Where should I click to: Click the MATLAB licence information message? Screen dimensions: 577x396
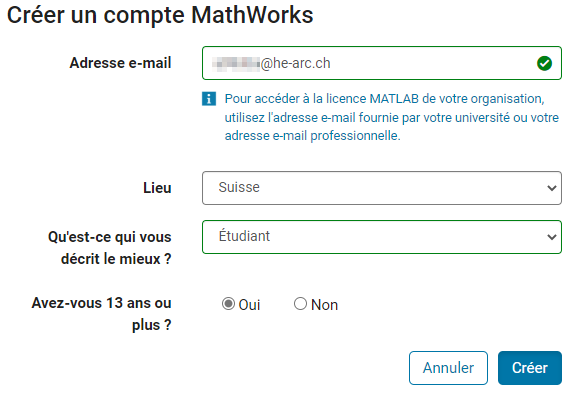coord(392,117)
